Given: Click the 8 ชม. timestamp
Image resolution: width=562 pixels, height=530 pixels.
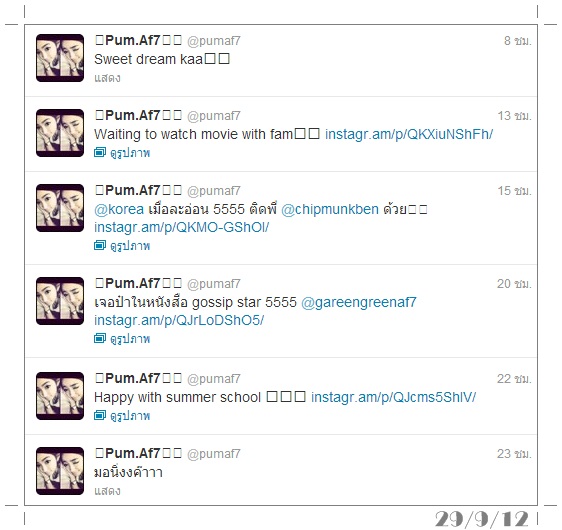Looking at the screenshot, I should pos(518,41).
